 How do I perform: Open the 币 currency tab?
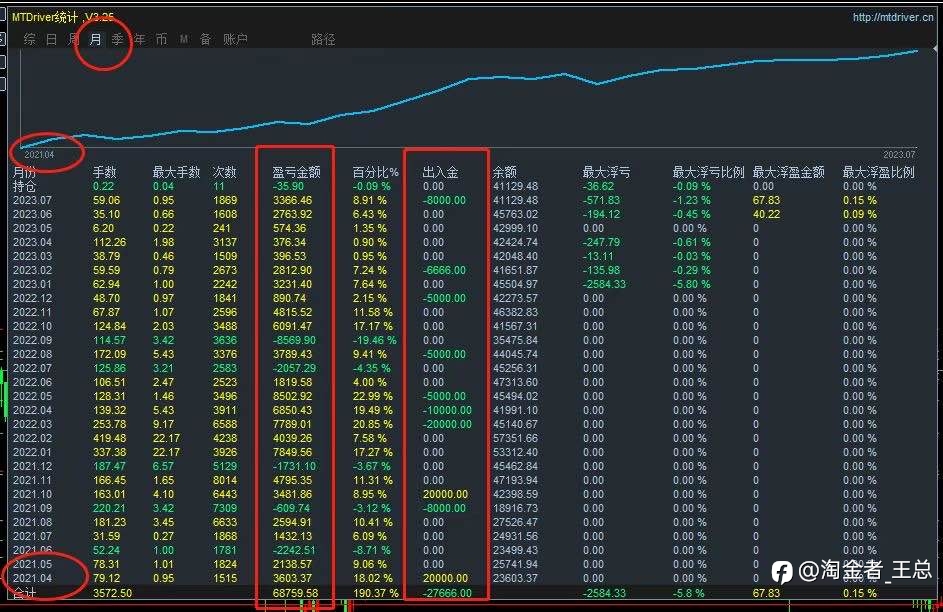[x=161, y=40]
